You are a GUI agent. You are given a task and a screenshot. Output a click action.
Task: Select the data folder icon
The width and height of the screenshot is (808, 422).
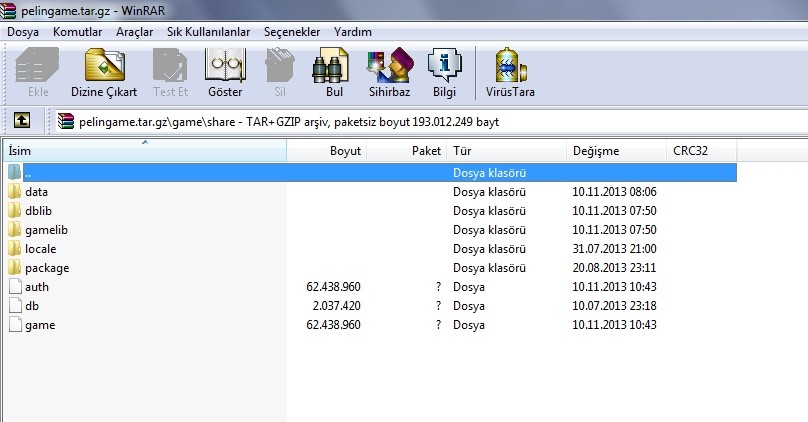coord(14,192)
